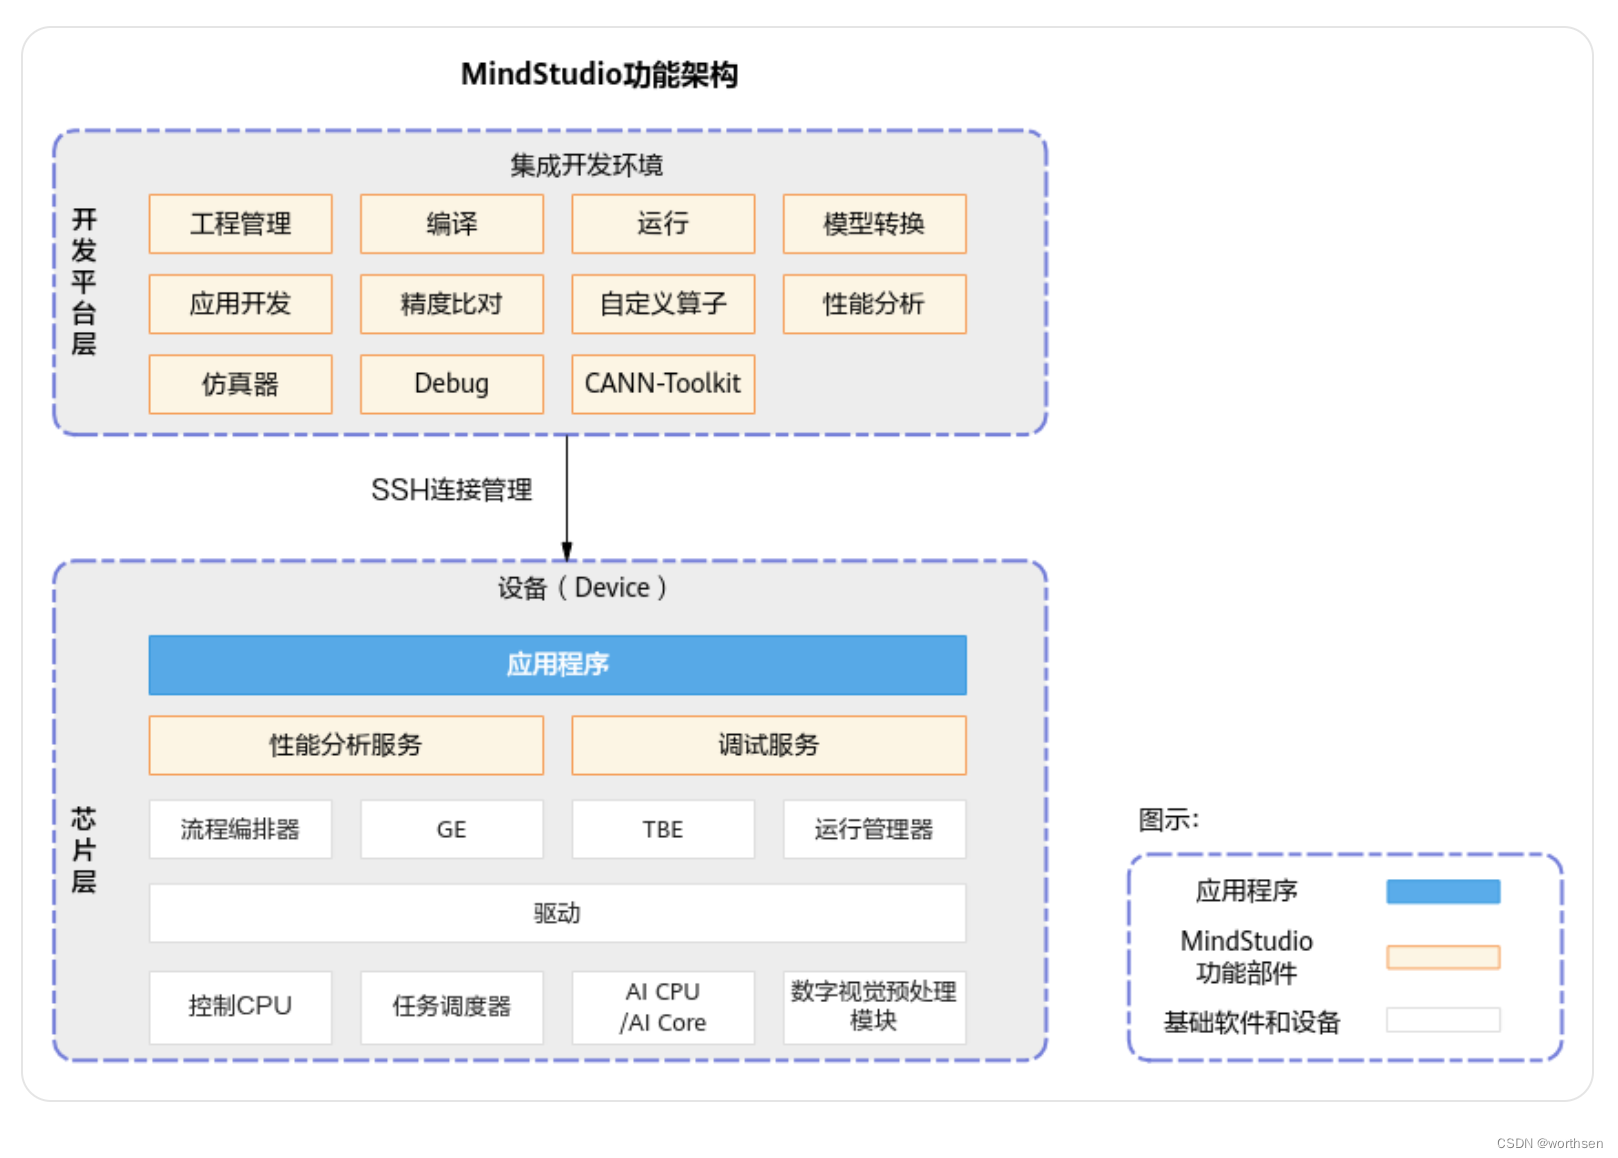Click the 工程管理 box
Screen dimensions: 1618x1158
240,224
